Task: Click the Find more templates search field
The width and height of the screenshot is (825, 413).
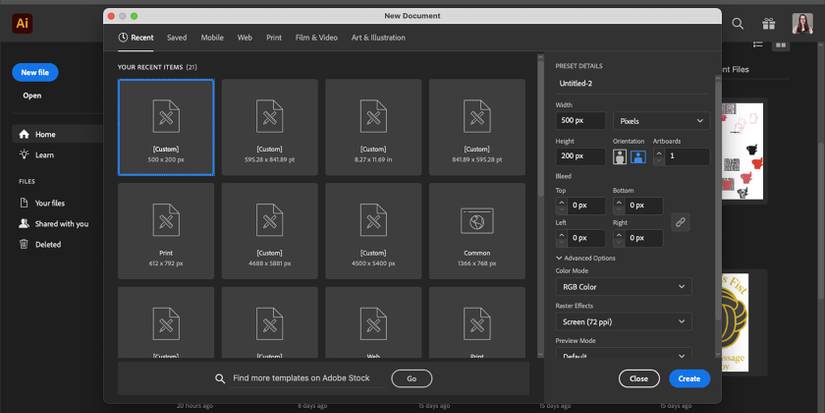Action: click(308, 378)
